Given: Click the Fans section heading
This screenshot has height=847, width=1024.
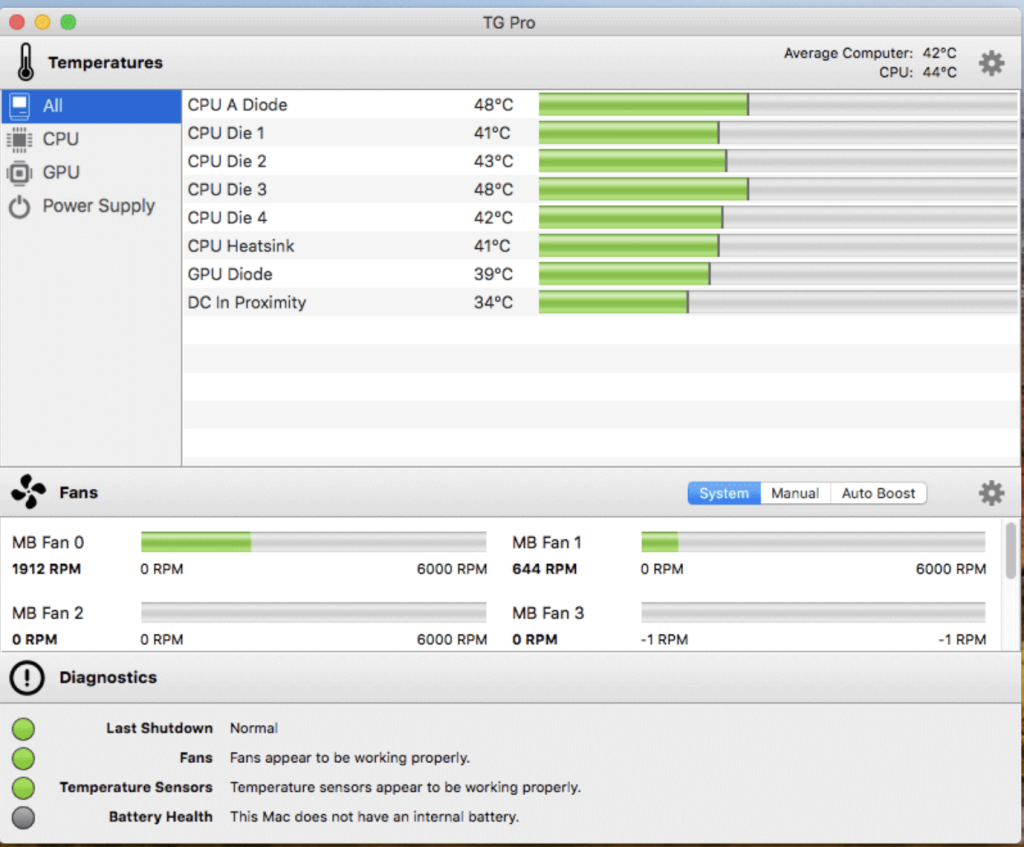Looking at the screenshot, I should click(x=78, y=492).
